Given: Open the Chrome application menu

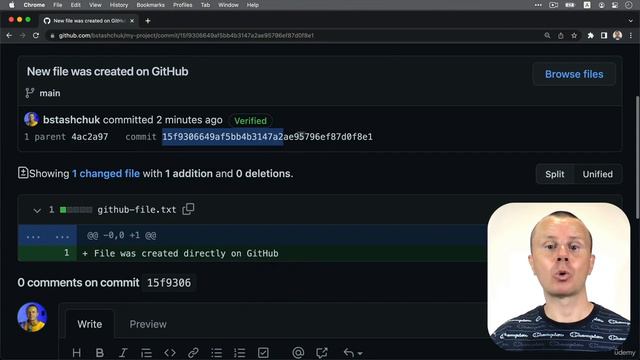Looking at the screenshot, I should 34,5.
